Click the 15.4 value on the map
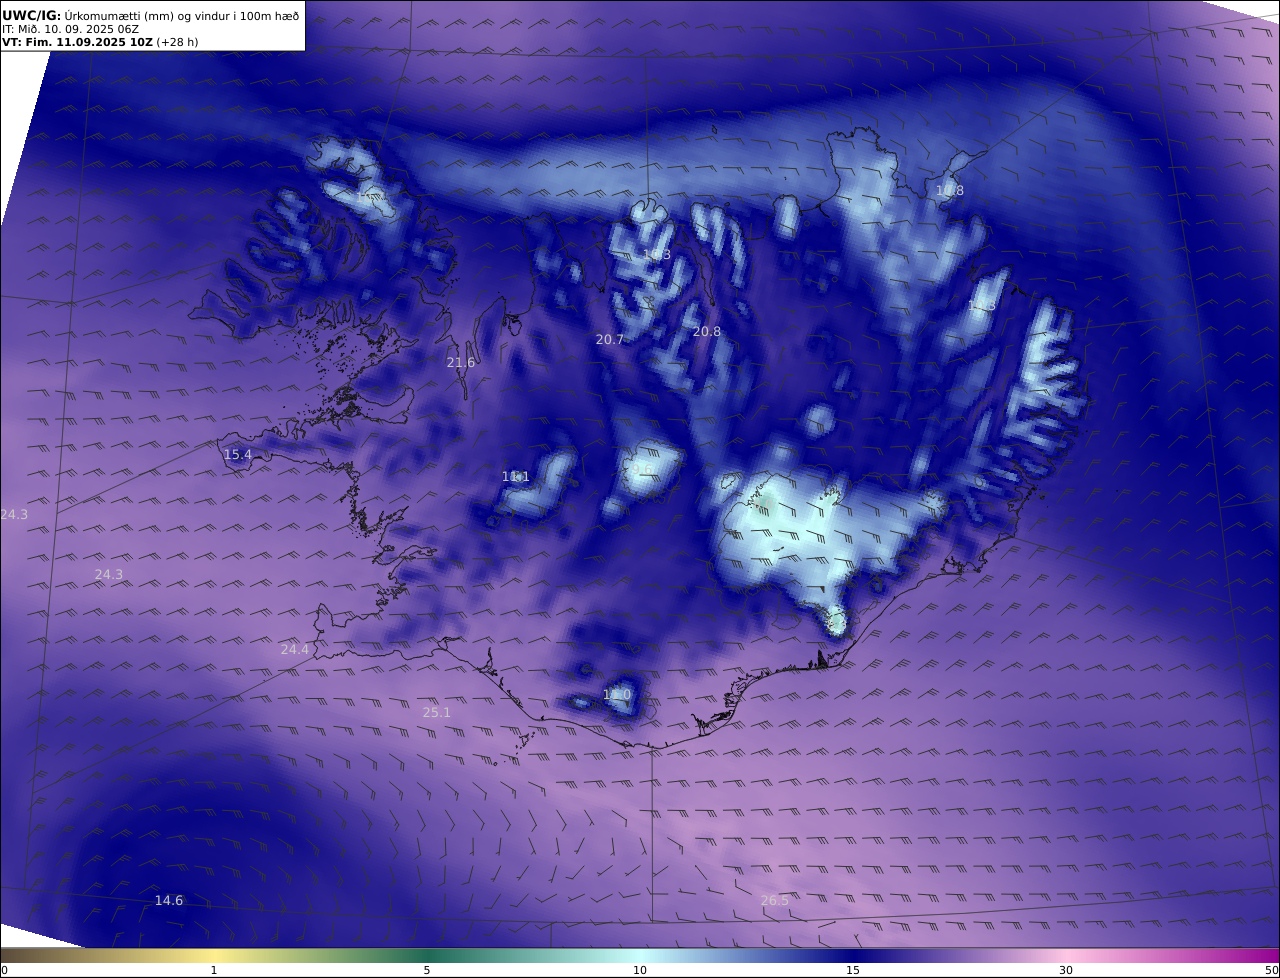 point(238,455)
